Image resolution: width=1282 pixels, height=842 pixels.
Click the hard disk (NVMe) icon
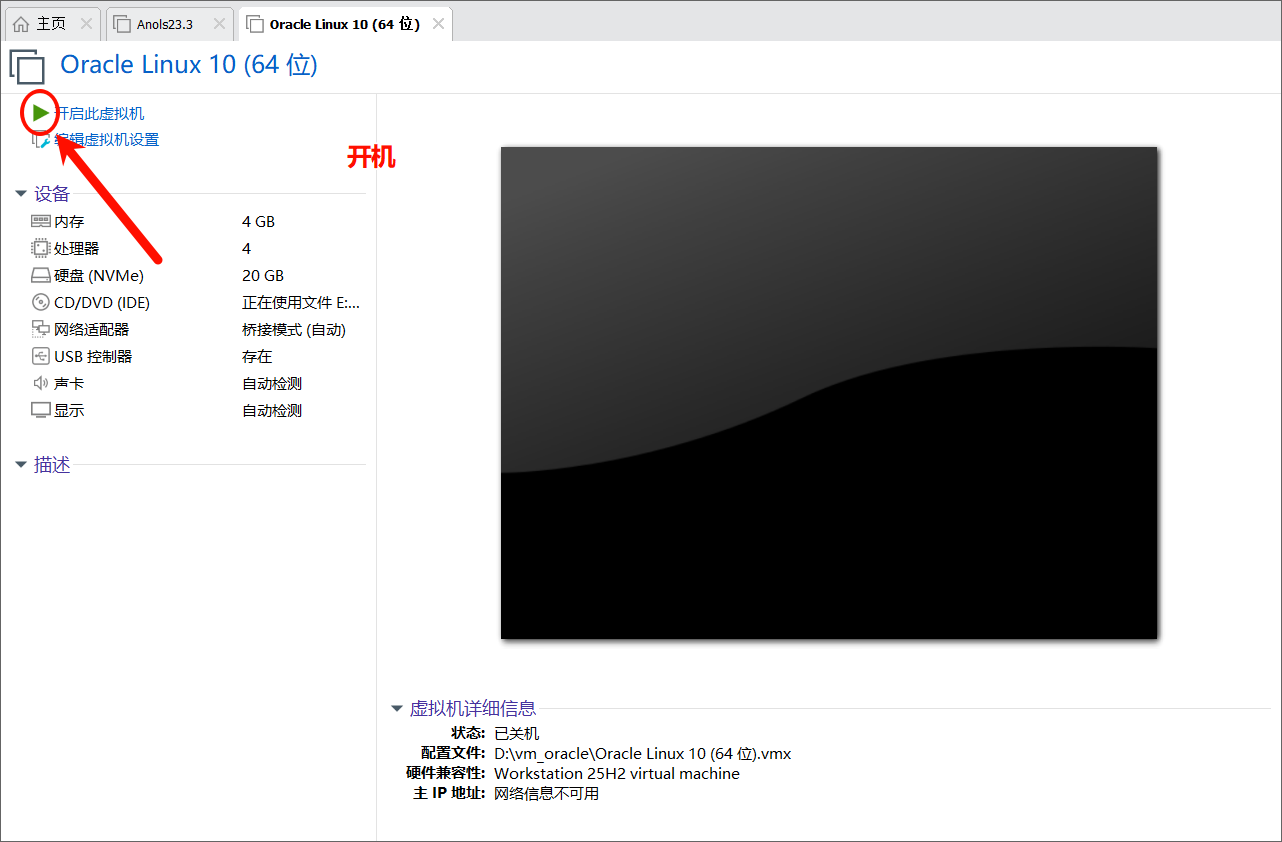(x=41, y=275)
